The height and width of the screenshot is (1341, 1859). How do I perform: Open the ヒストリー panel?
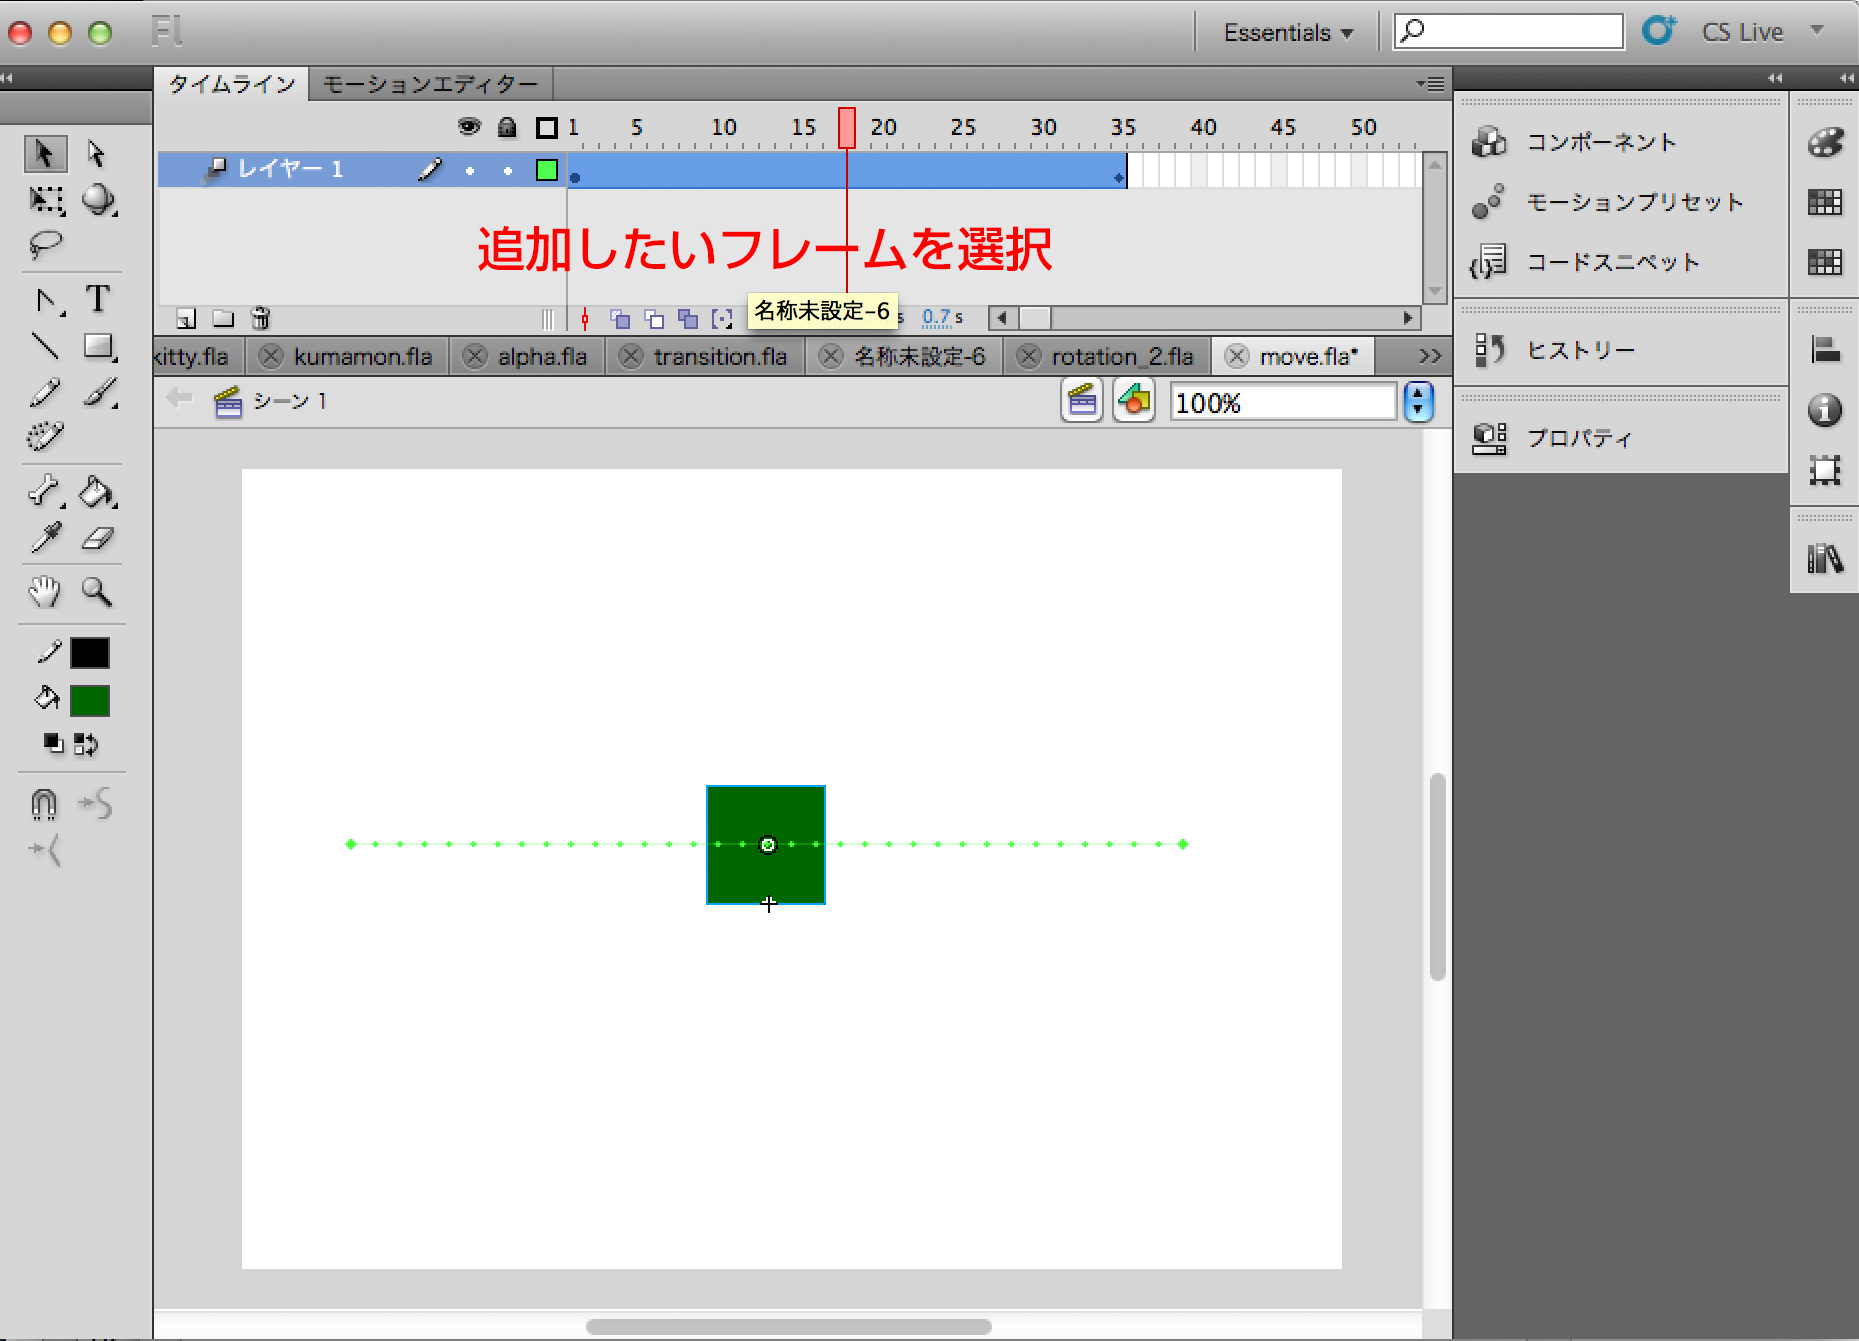[x=1580, y=350]
